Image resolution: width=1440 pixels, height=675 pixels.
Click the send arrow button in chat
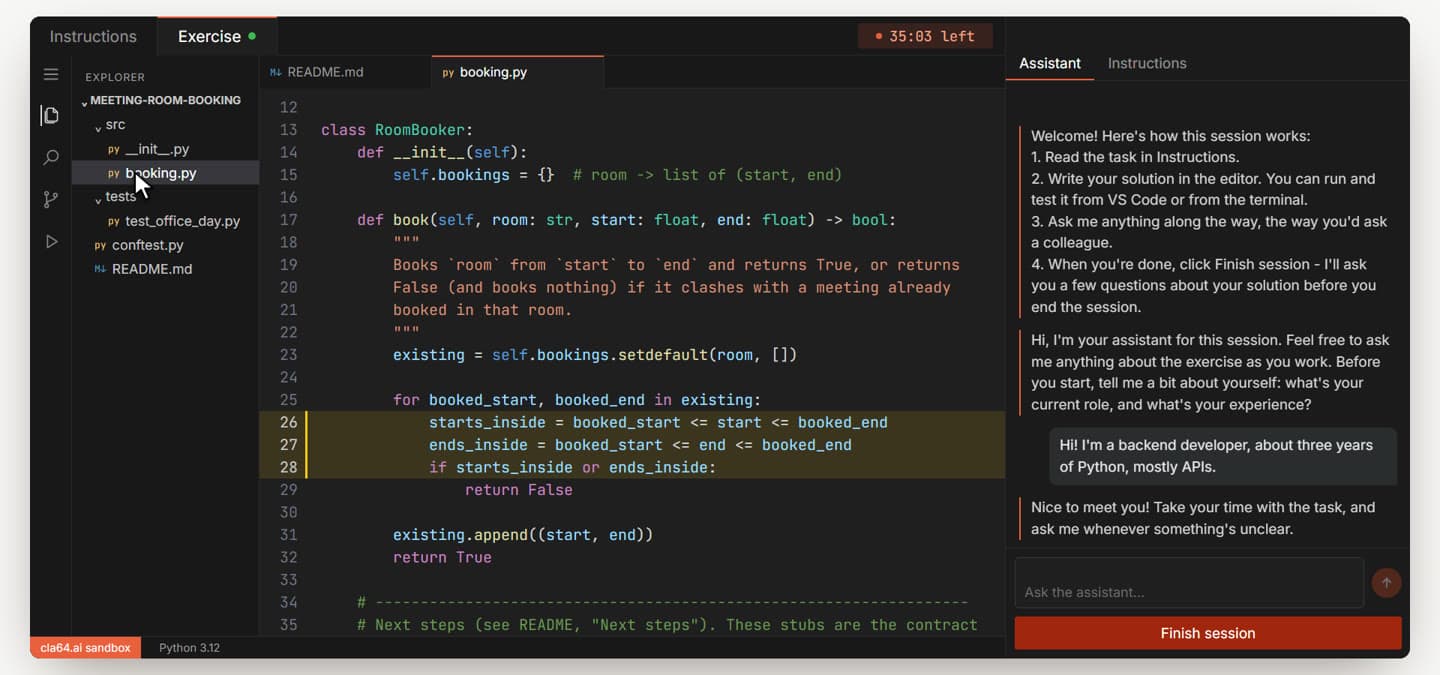point(1386,583)
